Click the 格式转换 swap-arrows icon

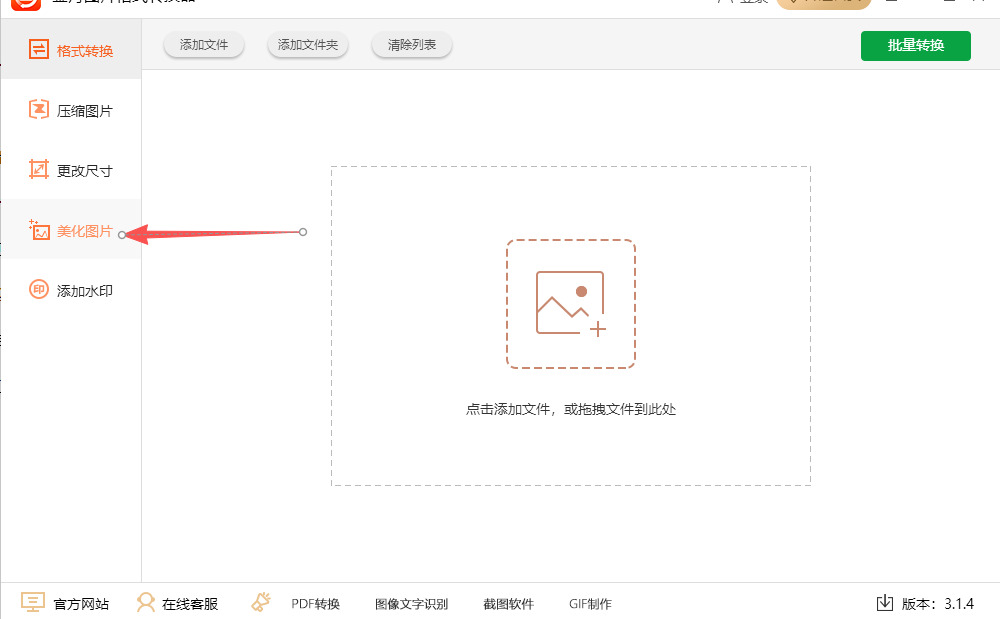coord(39,49)
